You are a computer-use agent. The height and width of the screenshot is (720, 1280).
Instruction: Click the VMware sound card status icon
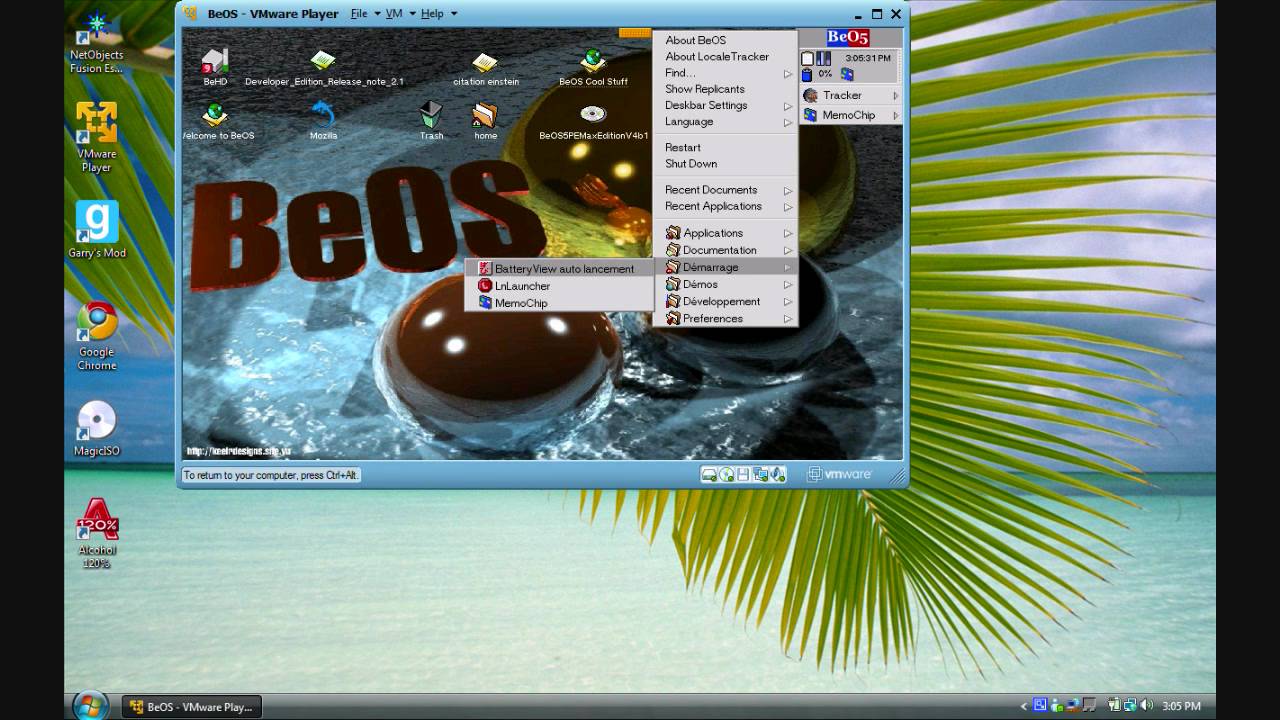click(778, 475)
